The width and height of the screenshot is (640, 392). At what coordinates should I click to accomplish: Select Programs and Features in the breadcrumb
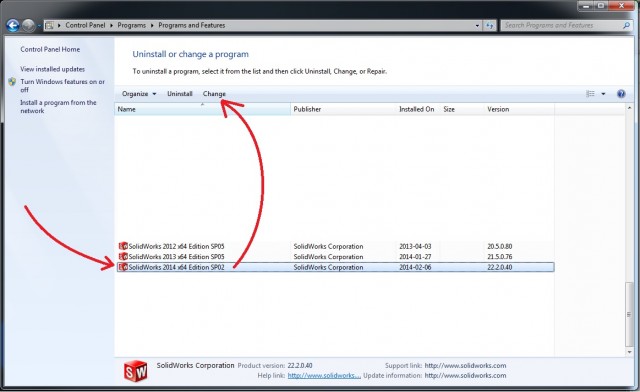(191, 25)
